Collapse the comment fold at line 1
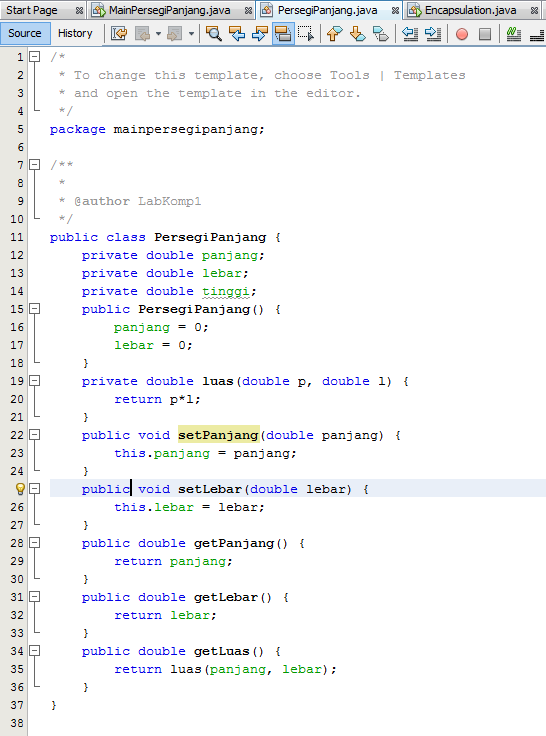546x736 pixels. point(34,57)
